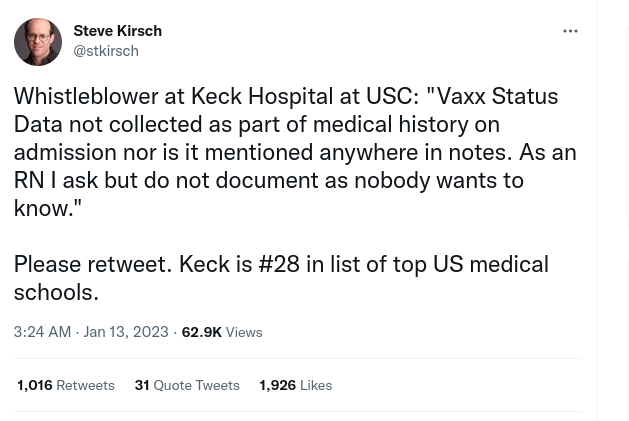The width and height of the screenshot is (629, 421).
Task: Click the #28 text in the tweet
Action: pyautogui.click(x=279, y=264)
